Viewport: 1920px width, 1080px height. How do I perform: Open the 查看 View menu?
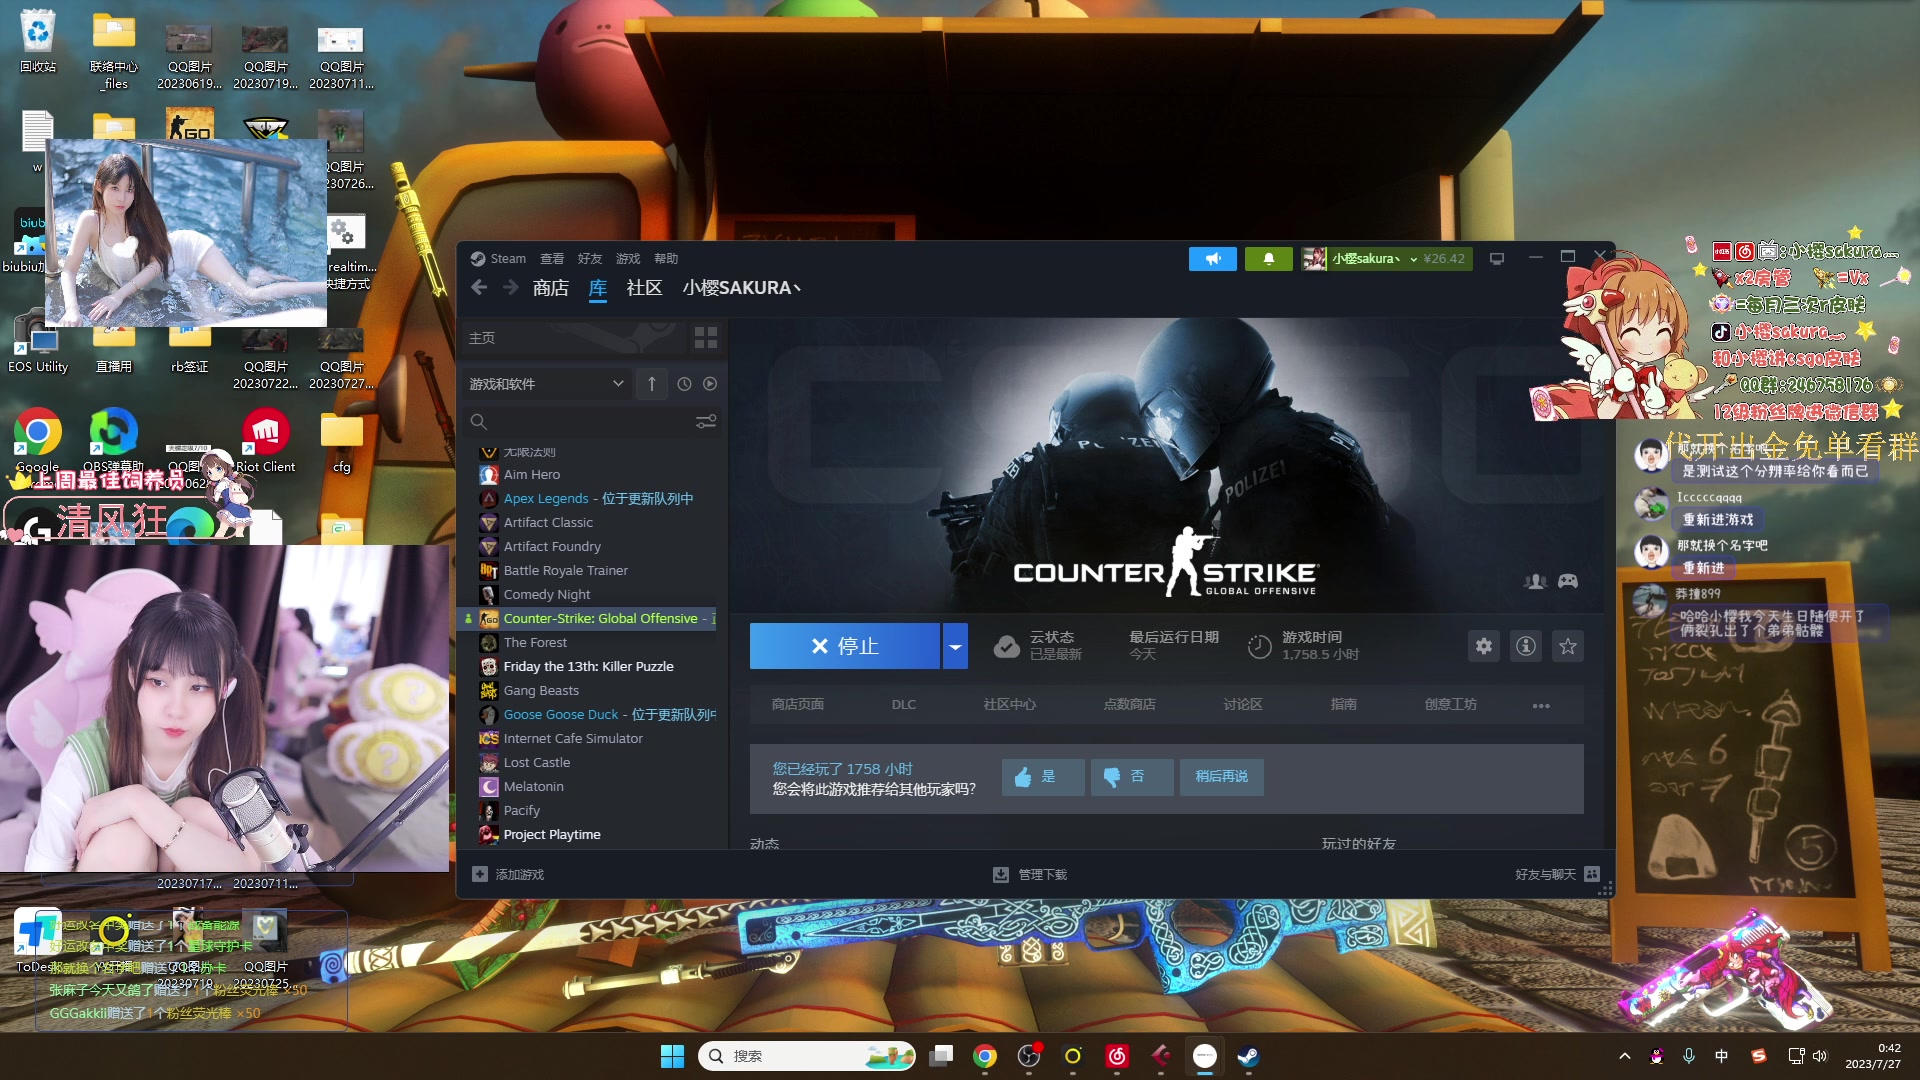click(552, 259)
